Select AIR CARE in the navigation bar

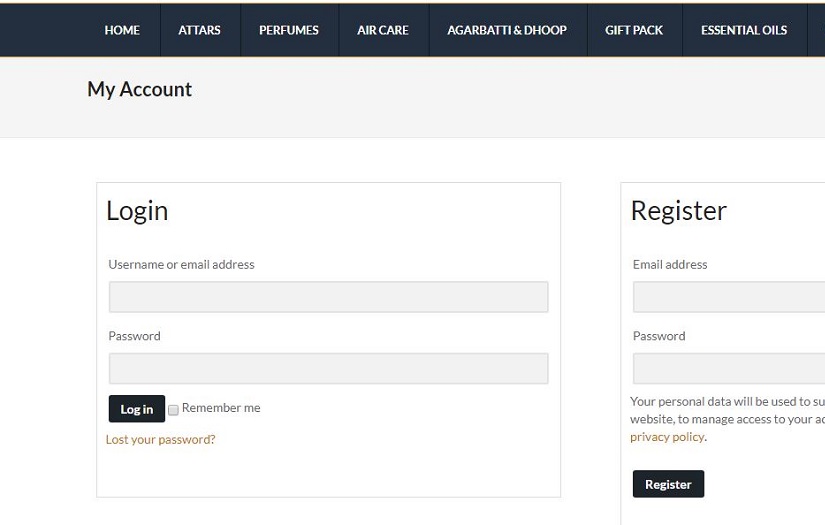(x=383, y=30)
